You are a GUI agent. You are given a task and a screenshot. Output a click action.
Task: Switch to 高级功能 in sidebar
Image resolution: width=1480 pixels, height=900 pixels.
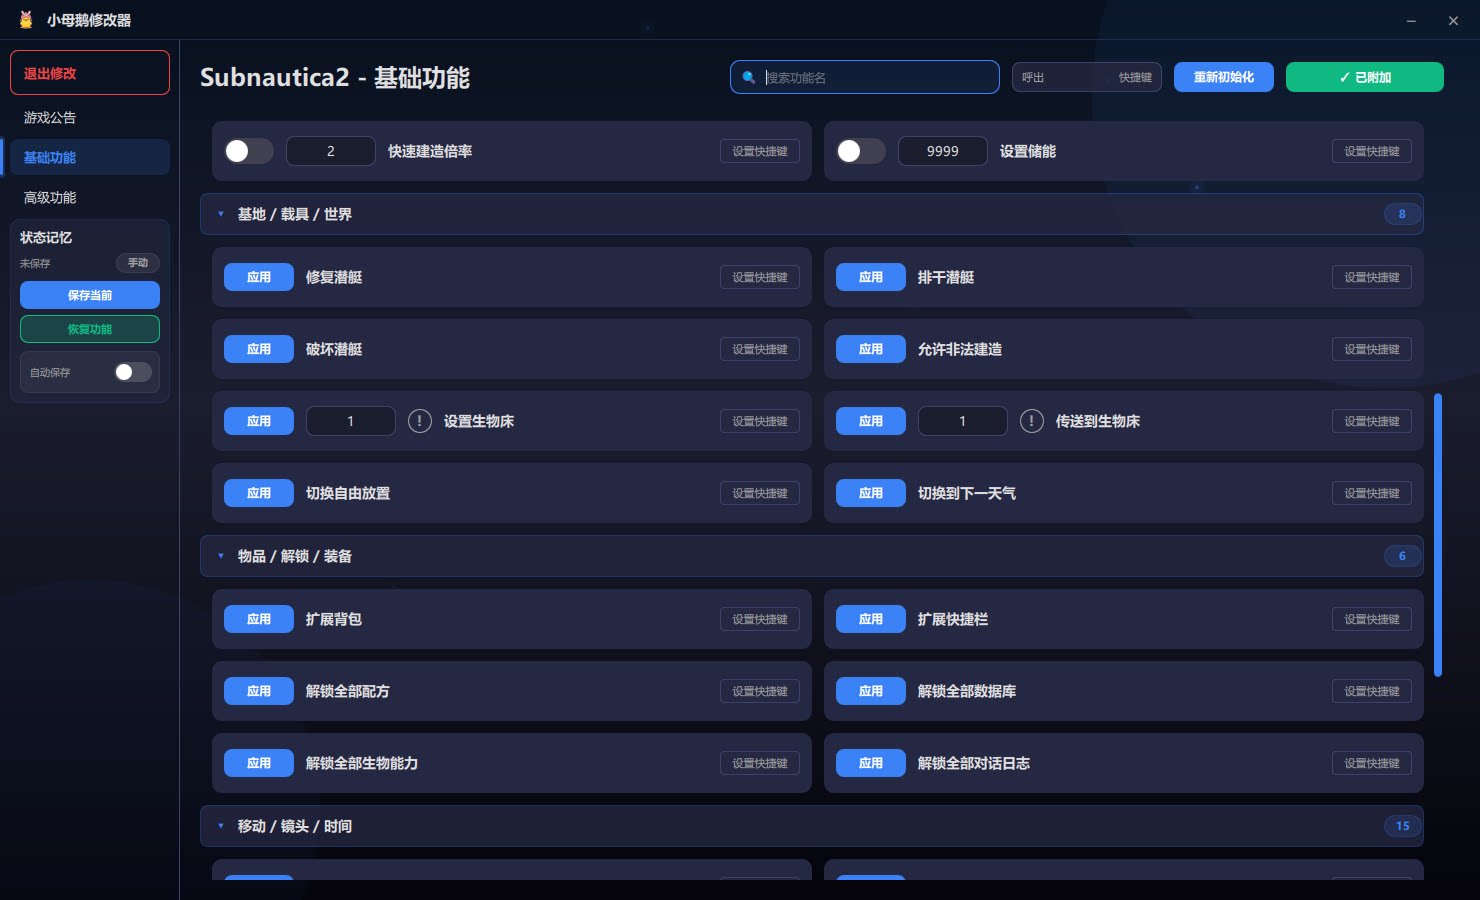(x=90, y=197)
